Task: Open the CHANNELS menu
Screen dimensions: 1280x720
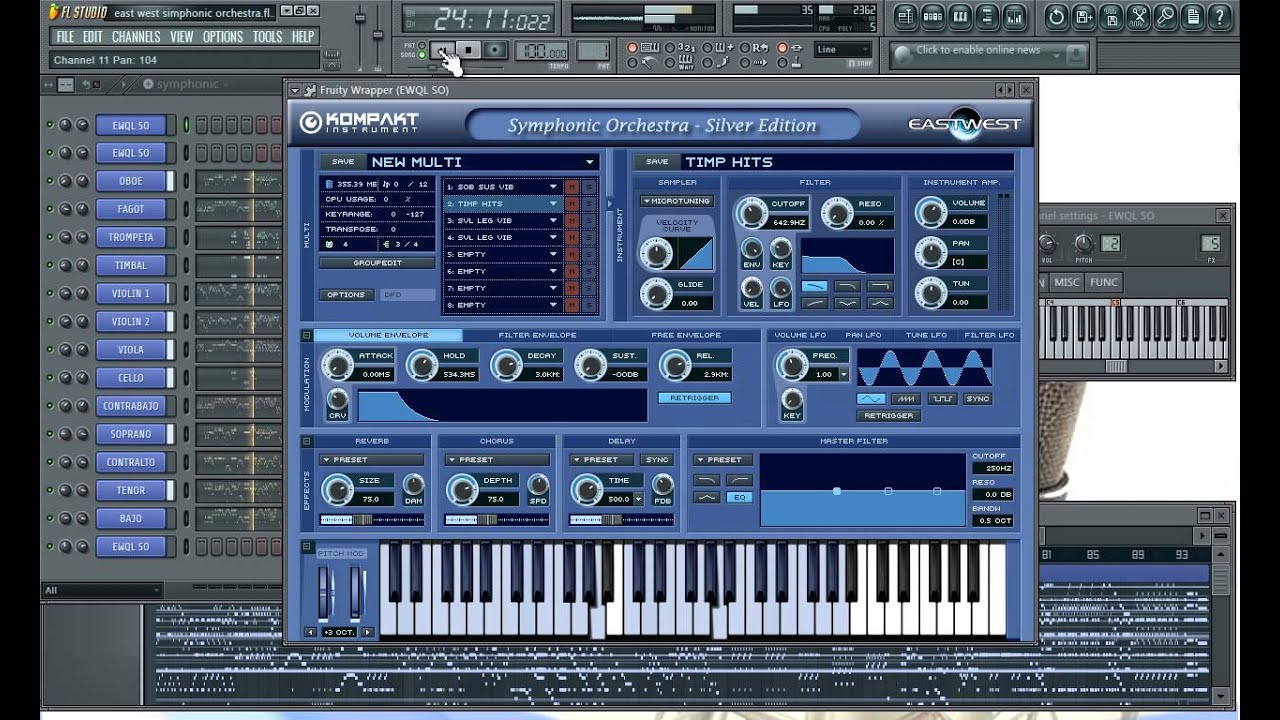Action: pos(136,36)
